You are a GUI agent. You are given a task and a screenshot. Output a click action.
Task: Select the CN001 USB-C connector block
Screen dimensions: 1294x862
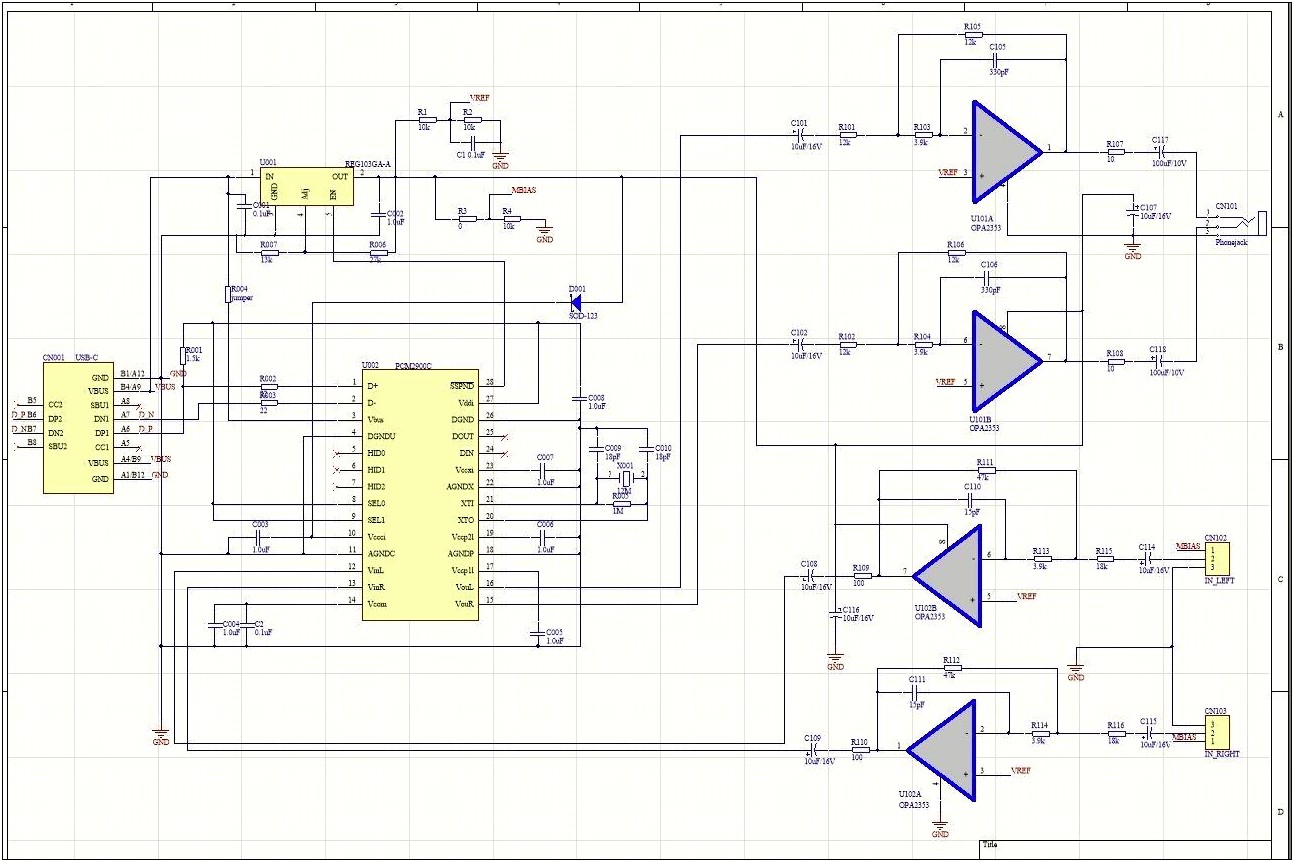pos(79,428)
